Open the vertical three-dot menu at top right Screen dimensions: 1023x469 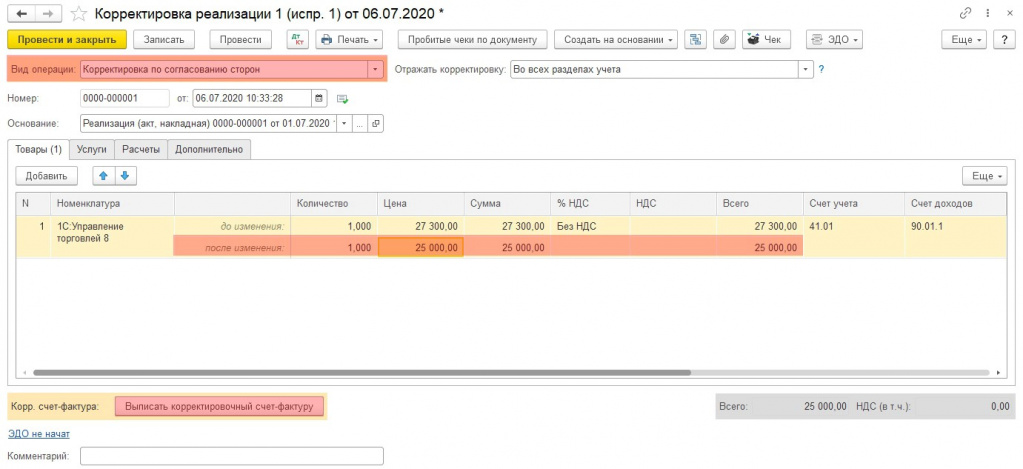(989, 13)
